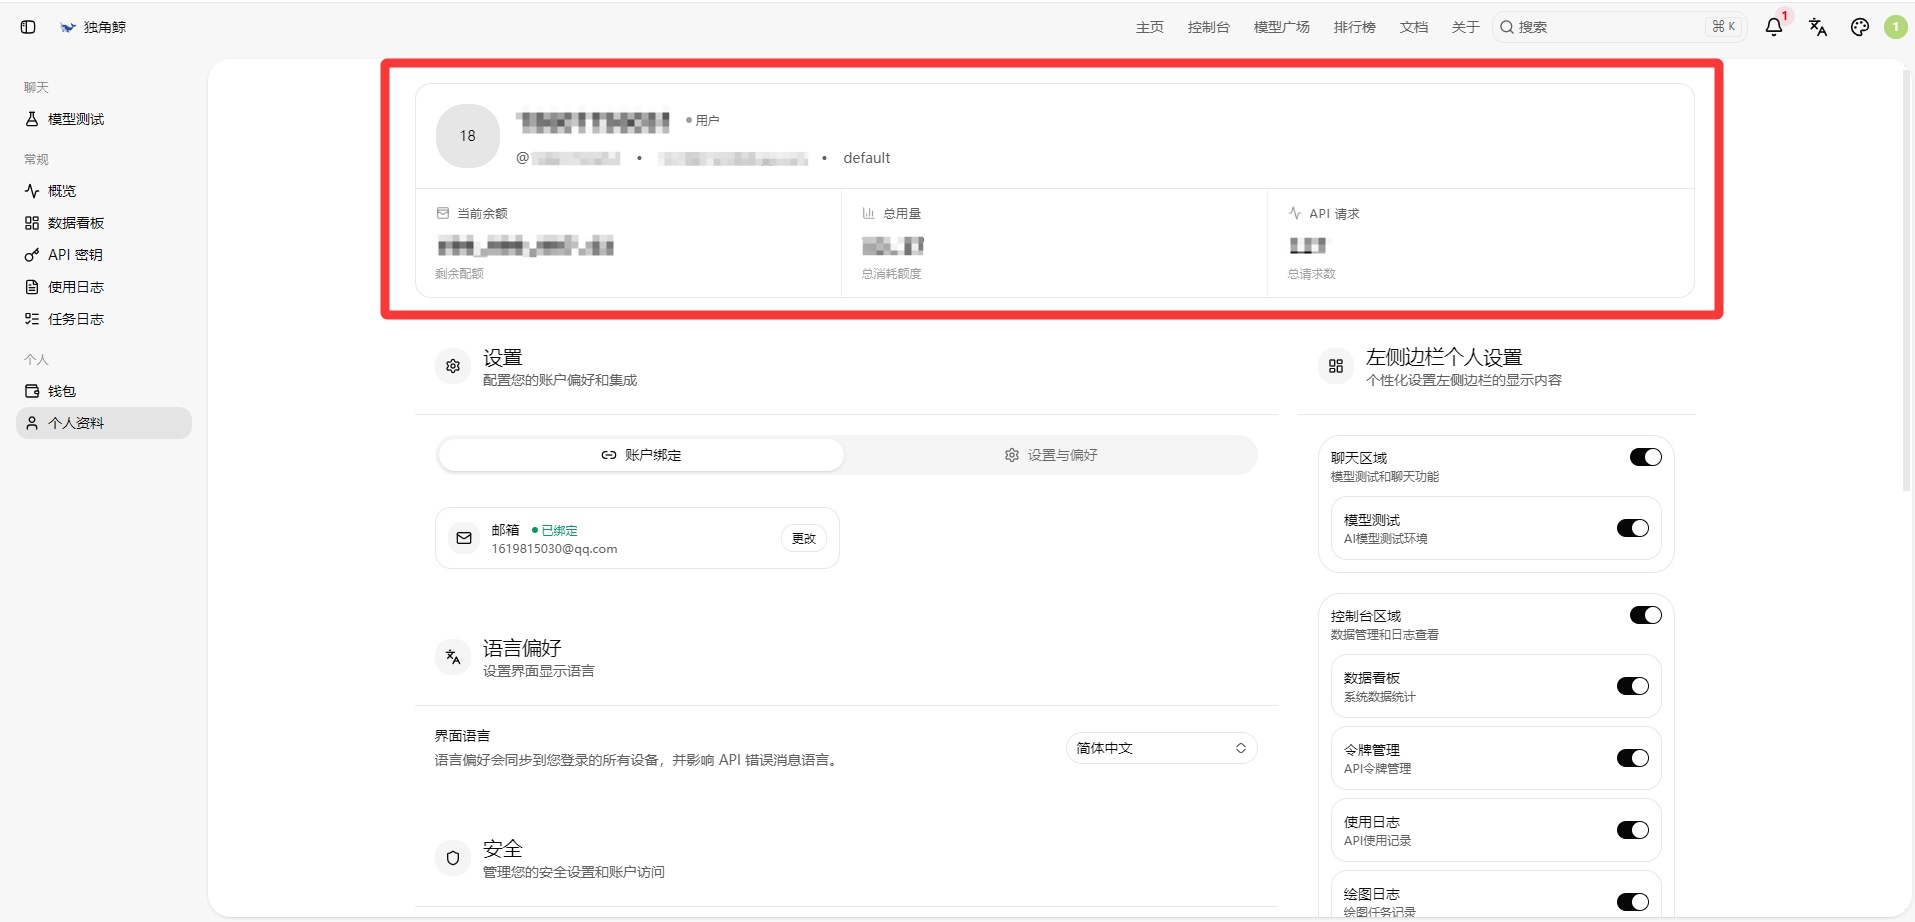
Task: Toggle the 使用日志 sidebar switch
Action: click(1633, 830)
